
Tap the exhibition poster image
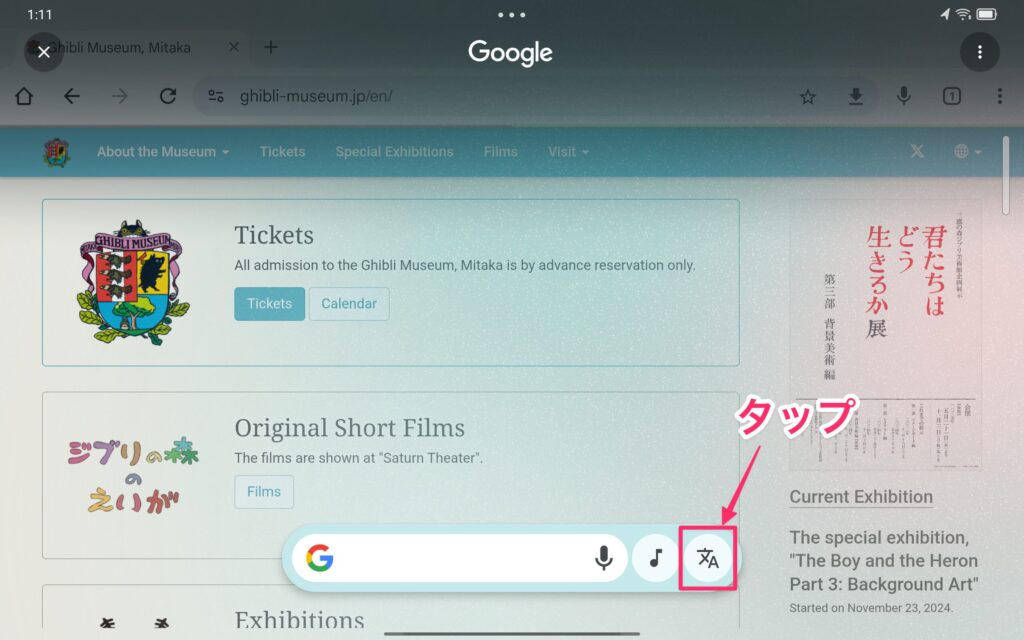click(x=886, y=335)
